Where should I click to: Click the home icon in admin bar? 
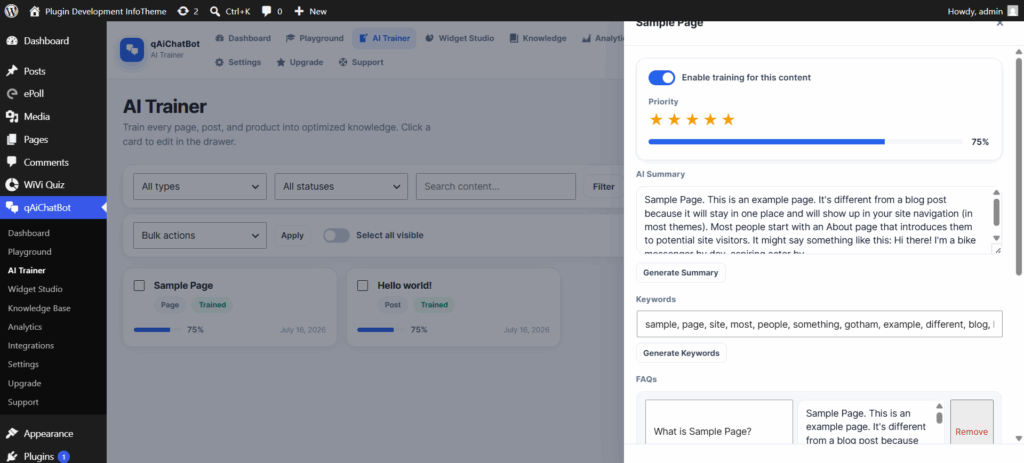click(x=35, y=11)
